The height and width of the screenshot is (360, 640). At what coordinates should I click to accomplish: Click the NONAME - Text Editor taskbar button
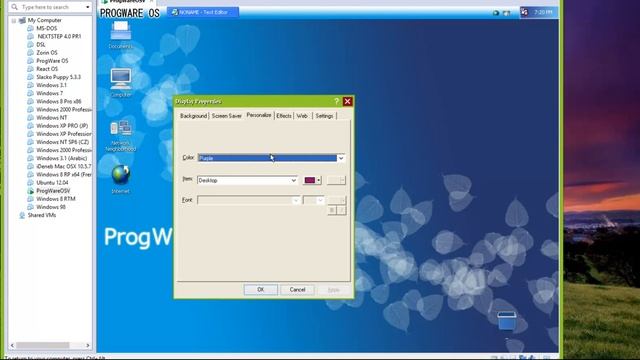point(203,12)
